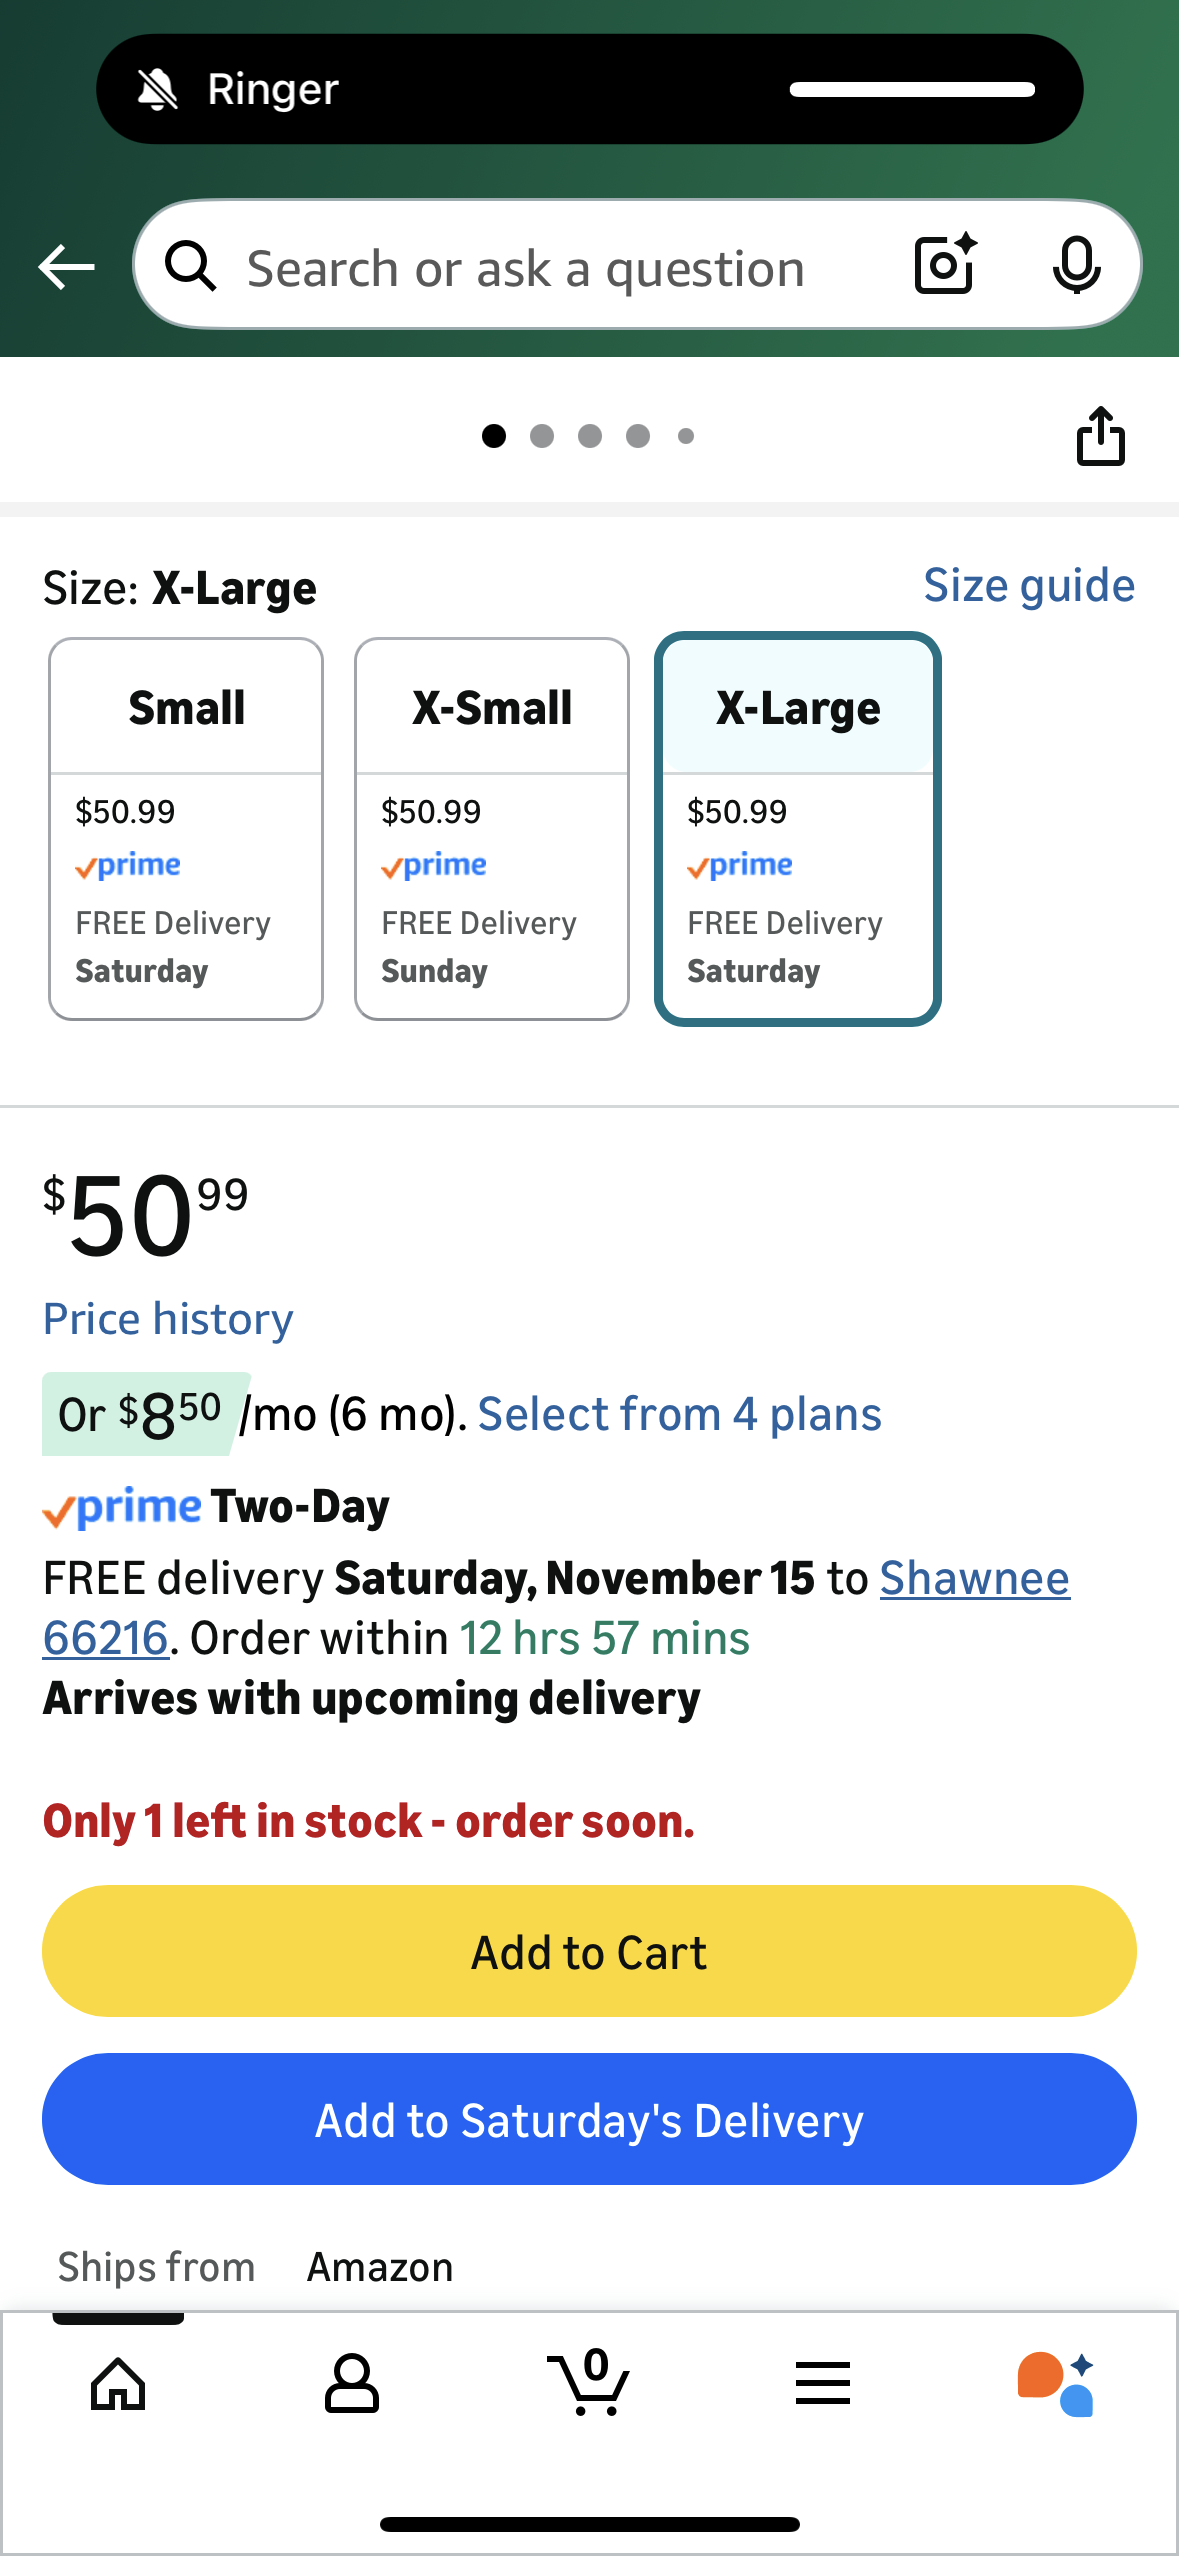Open the Rufus AI assistant icon
This screenshot has height=2556, width=1179.
pos(1056,2384)
